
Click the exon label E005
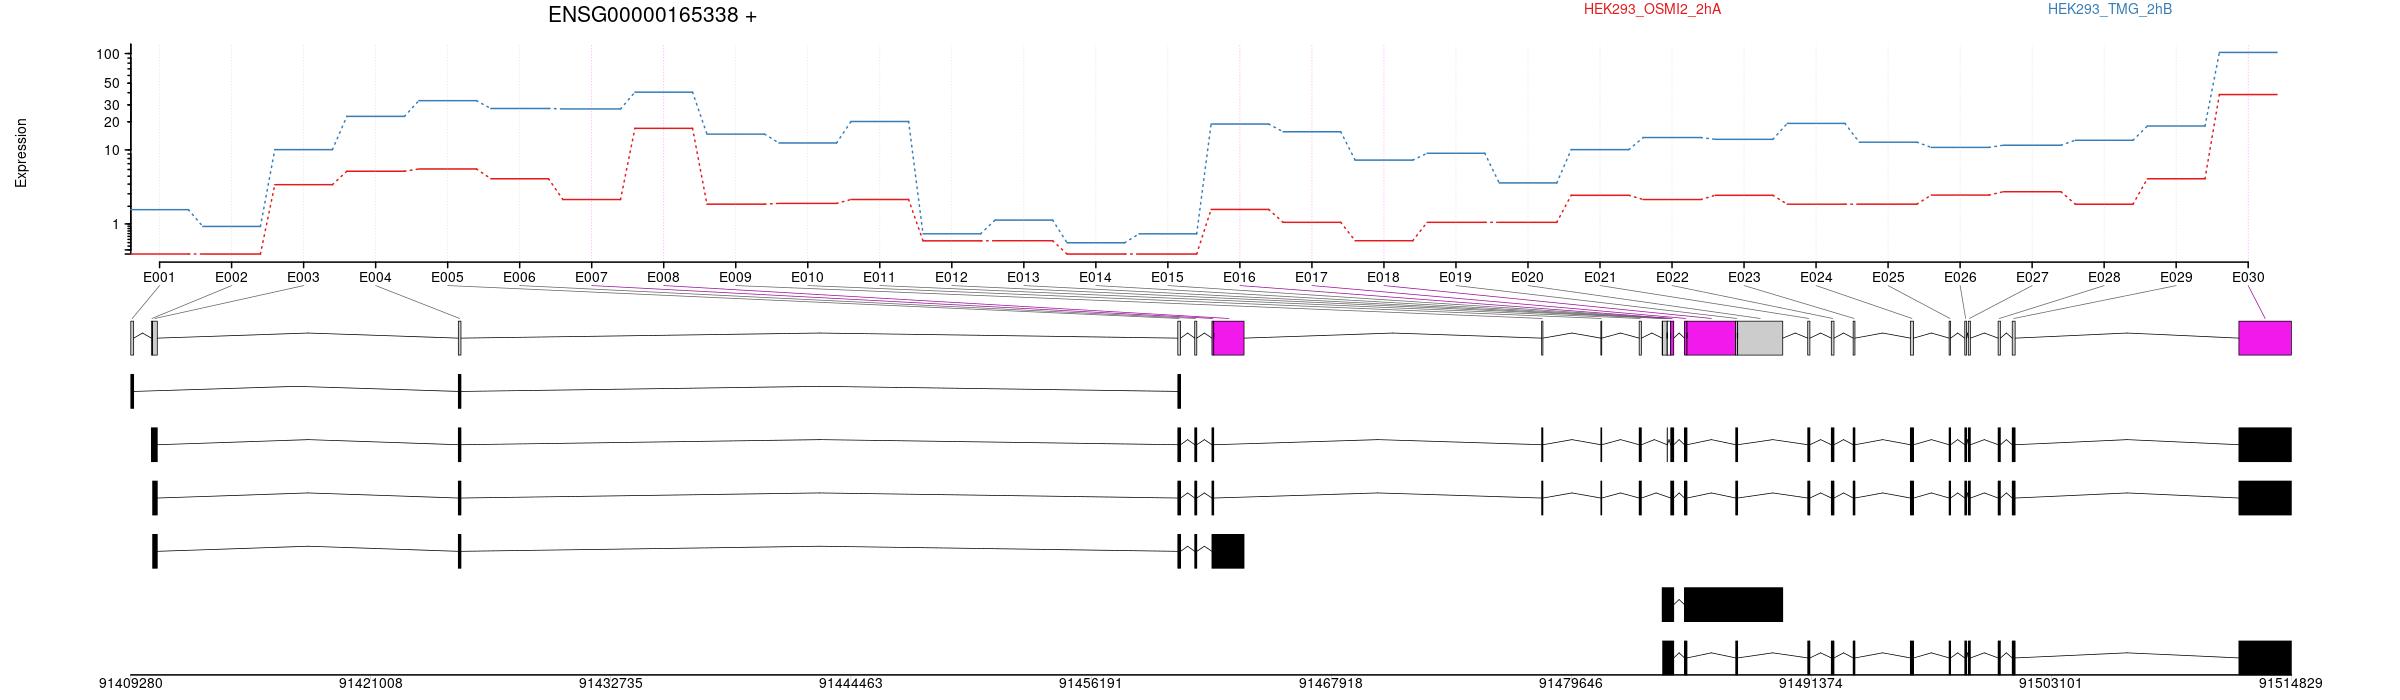[x=447, y=277]
